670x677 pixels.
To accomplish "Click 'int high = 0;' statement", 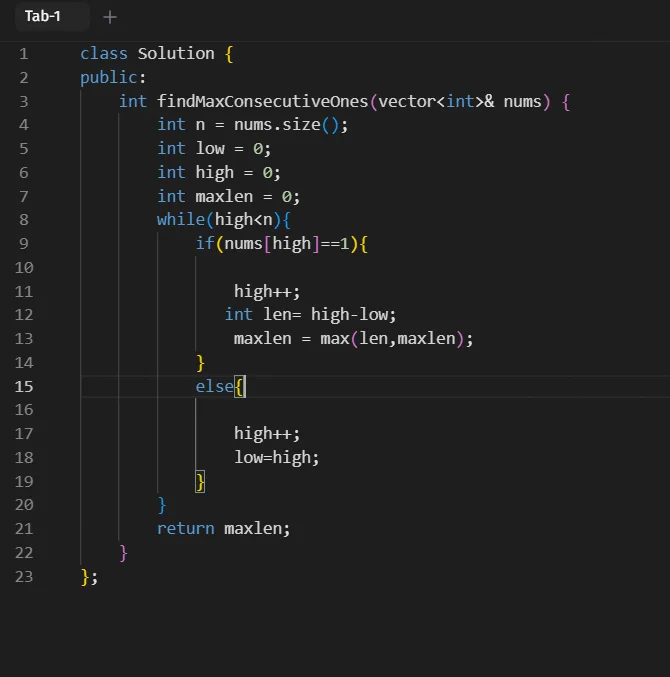I will click(219, 173).
